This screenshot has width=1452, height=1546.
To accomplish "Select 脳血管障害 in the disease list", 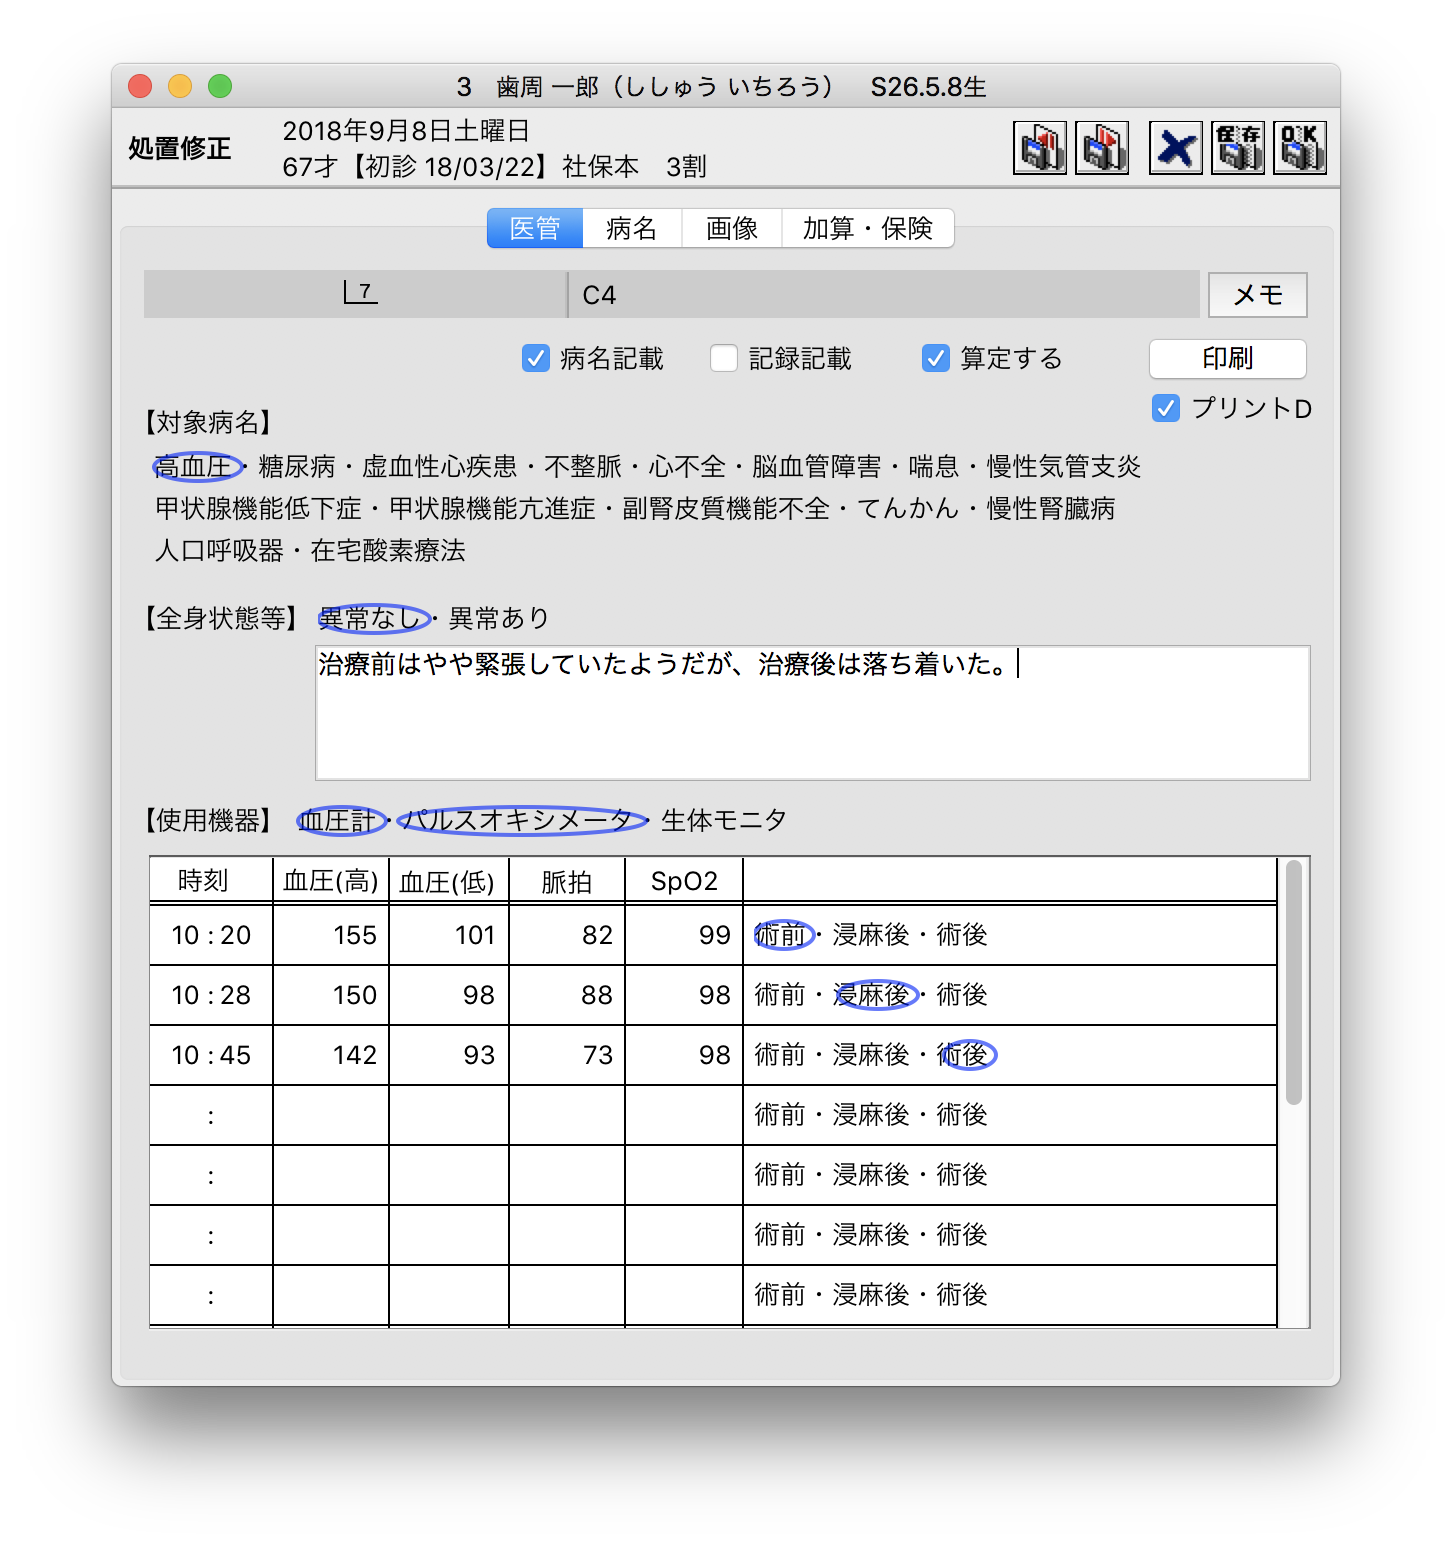I will point(817,467).
